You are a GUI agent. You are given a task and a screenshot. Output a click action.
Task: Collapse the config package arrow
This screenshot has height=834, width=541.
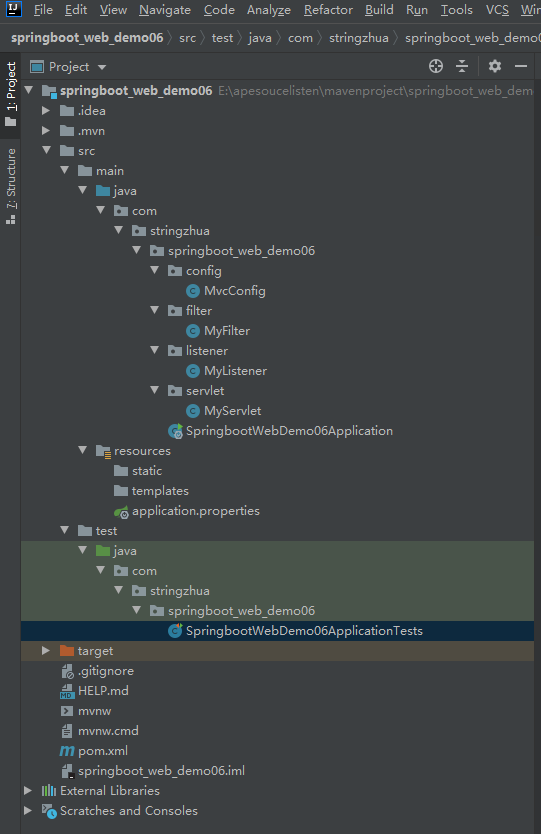point(155,270)
